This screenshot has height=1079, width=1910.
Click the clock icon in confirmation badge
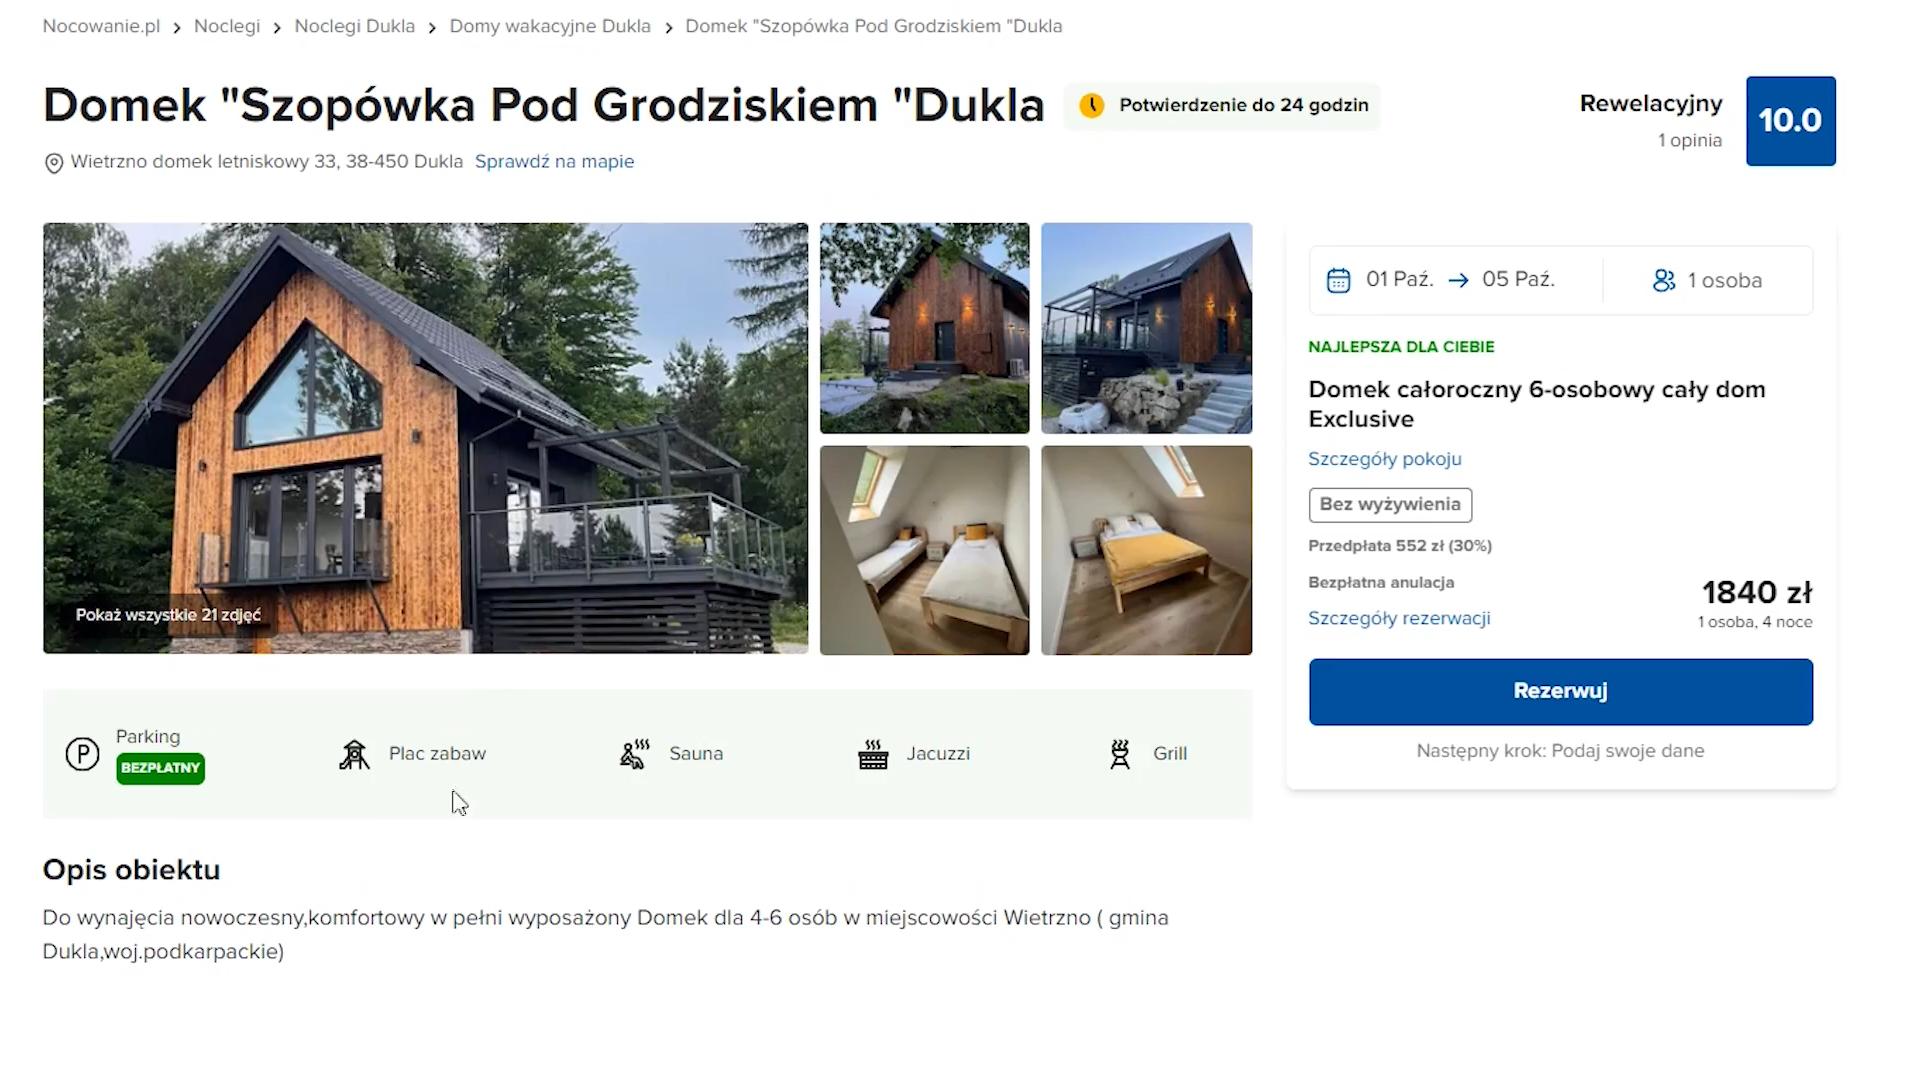(x=1092, y=105)
